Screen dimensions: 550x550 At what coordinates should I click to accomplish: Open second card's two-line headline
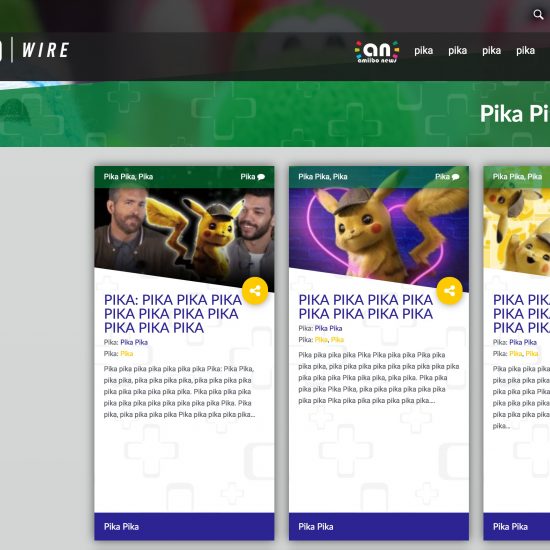click(x=365, y=307)
